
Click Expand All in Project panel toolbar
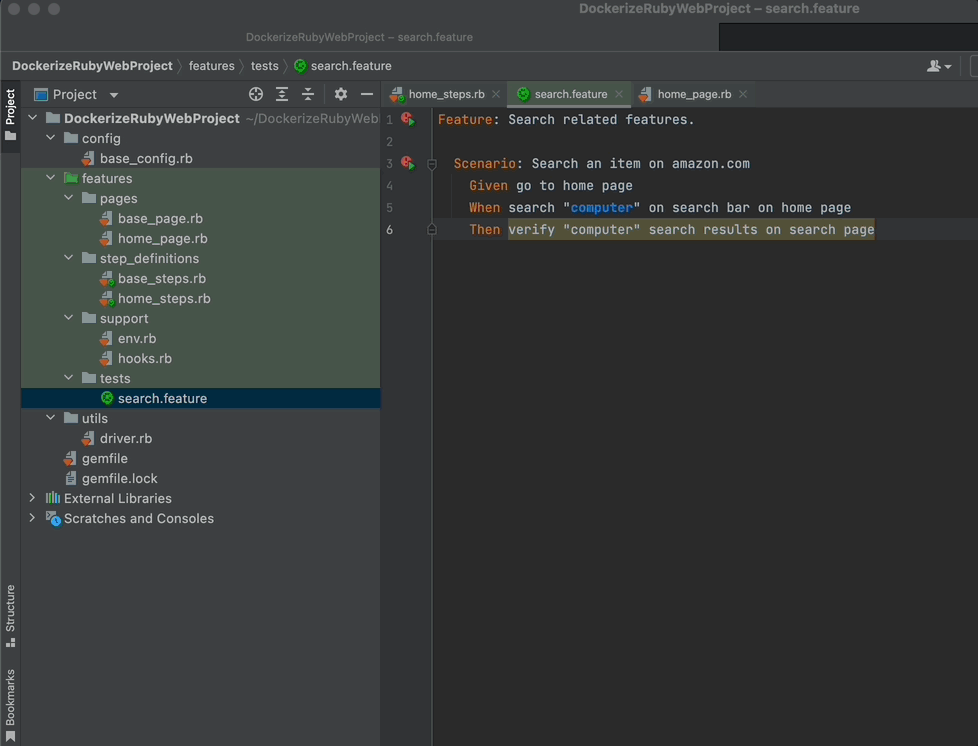(x=281, y=94)
